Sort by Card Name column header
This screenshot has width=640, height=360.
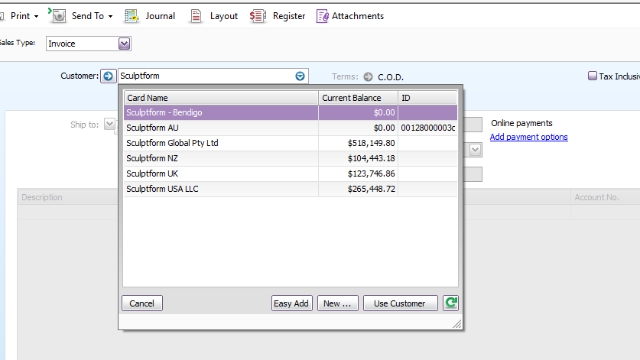pyautogui.click(x=221, y=98)
